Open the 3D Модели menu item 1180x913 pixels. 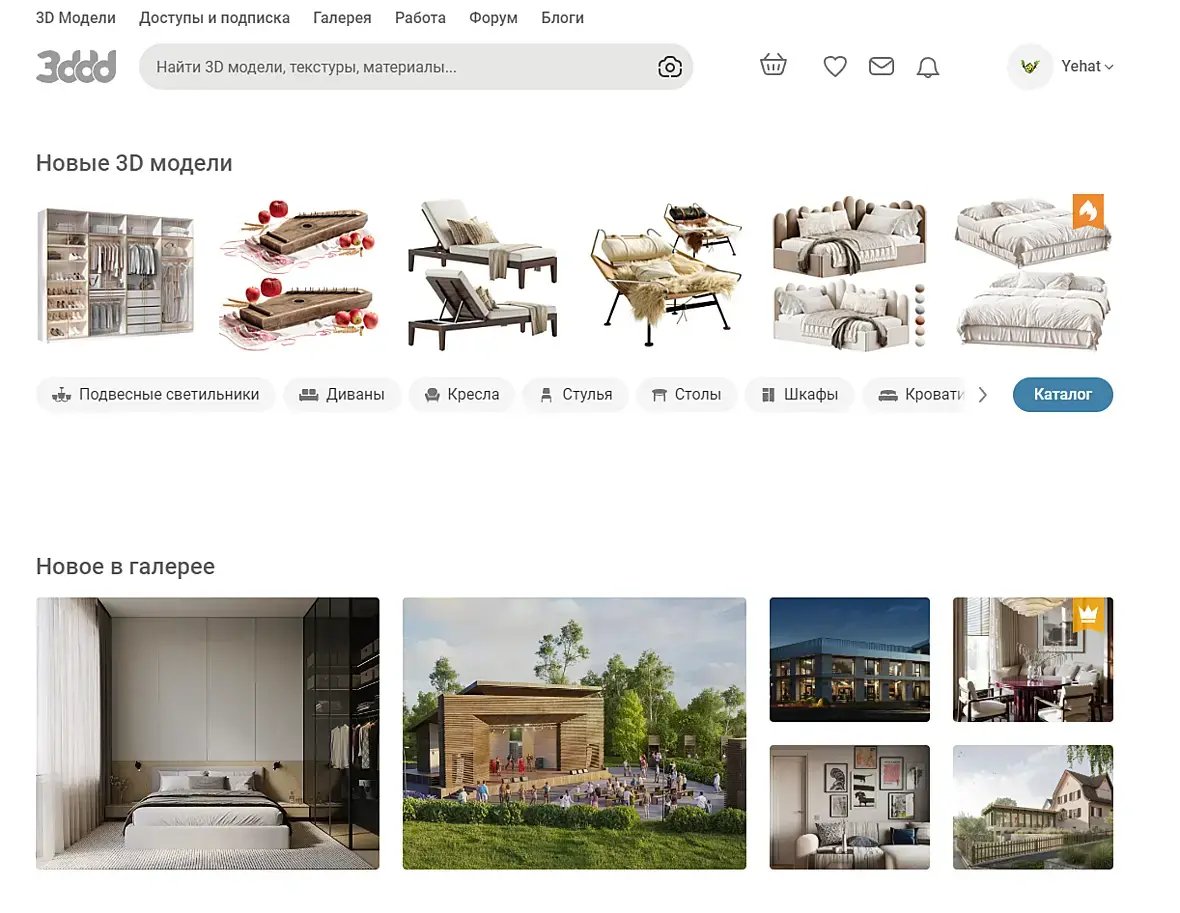(76, 17)
